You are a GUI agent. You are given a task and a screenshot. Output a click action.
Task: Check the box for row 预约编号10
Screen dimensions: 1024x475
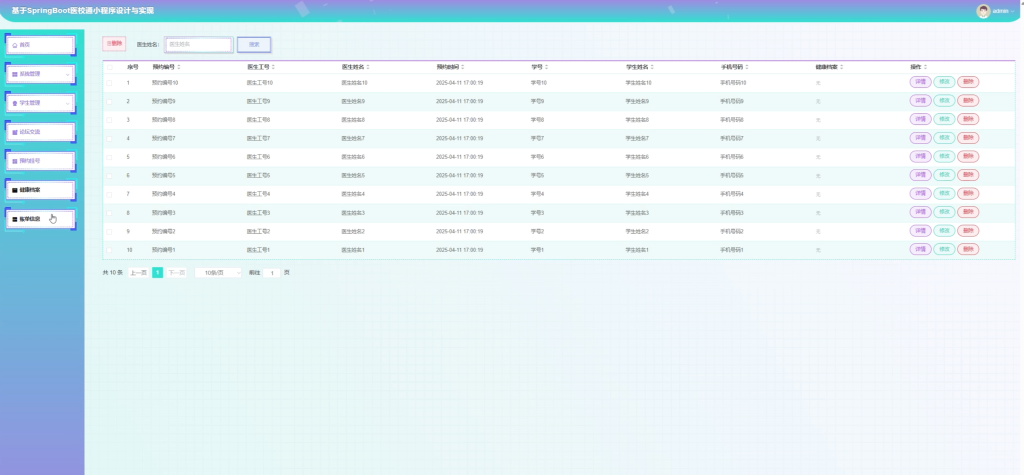(110, 83)
